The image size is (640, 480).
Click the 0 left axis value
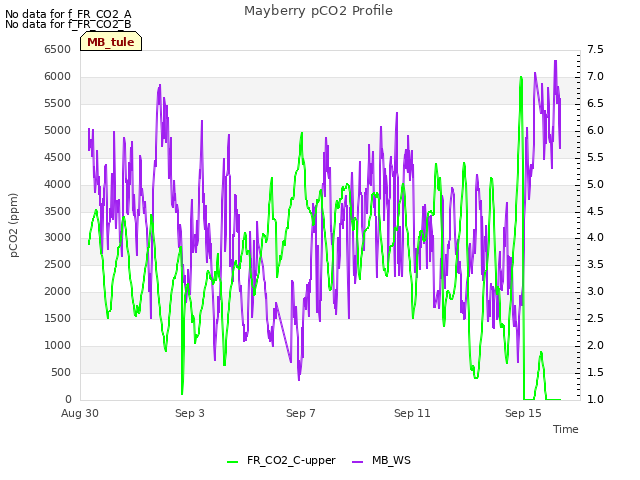pos(68,399)
